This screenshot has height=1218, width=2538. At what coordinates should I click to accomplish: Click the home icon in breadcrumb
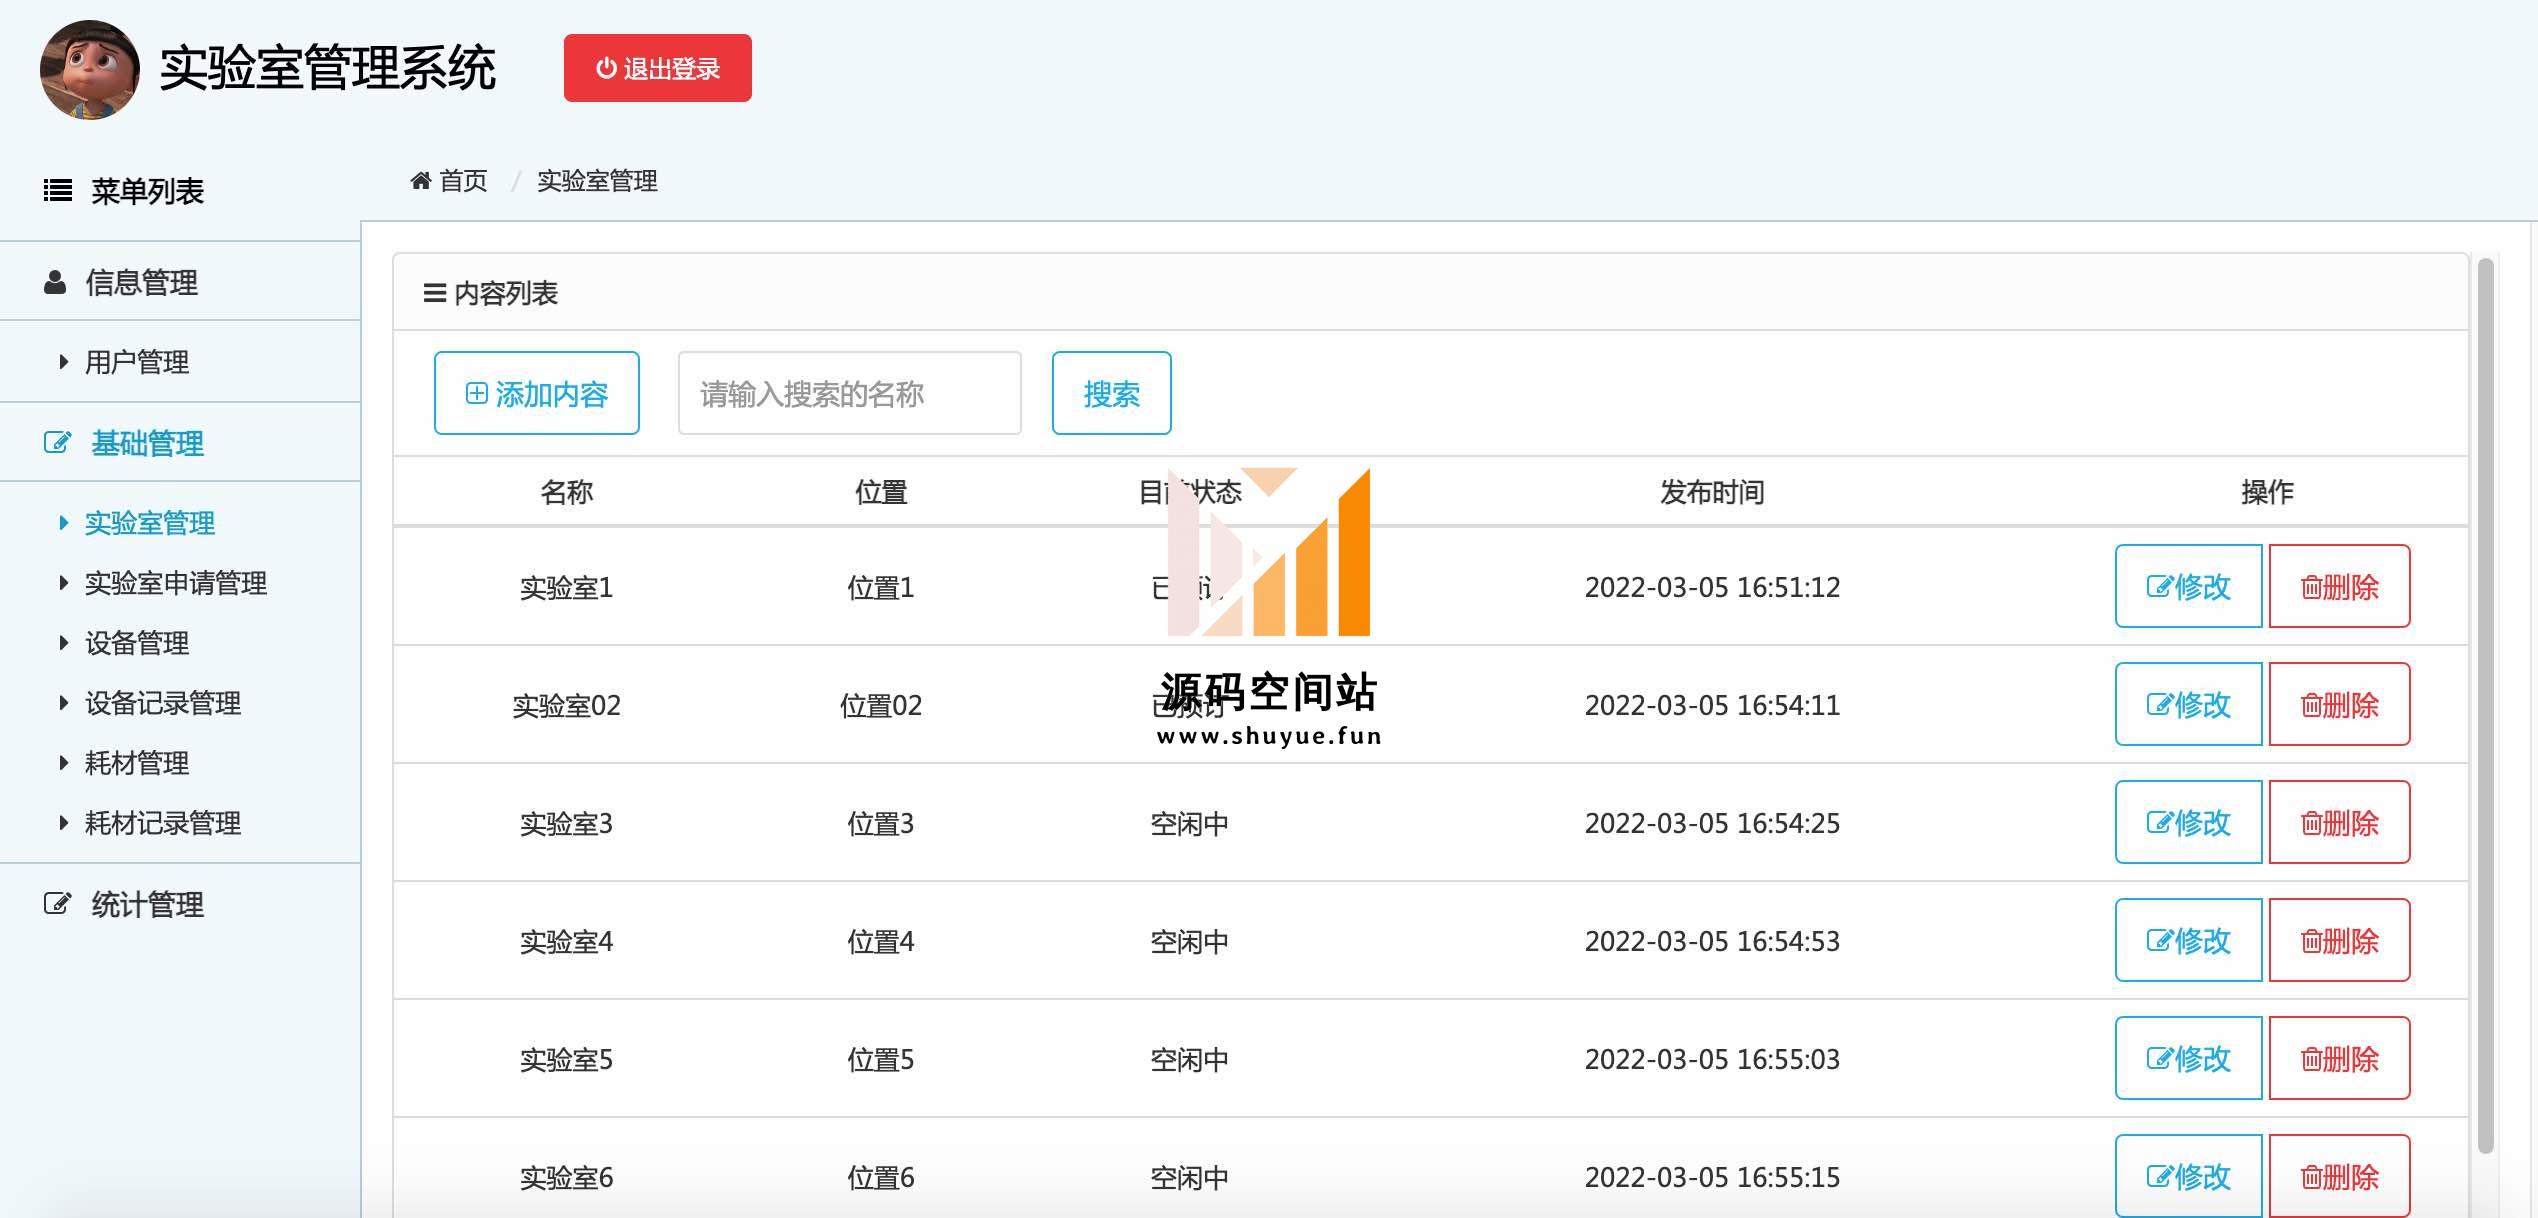420,181
